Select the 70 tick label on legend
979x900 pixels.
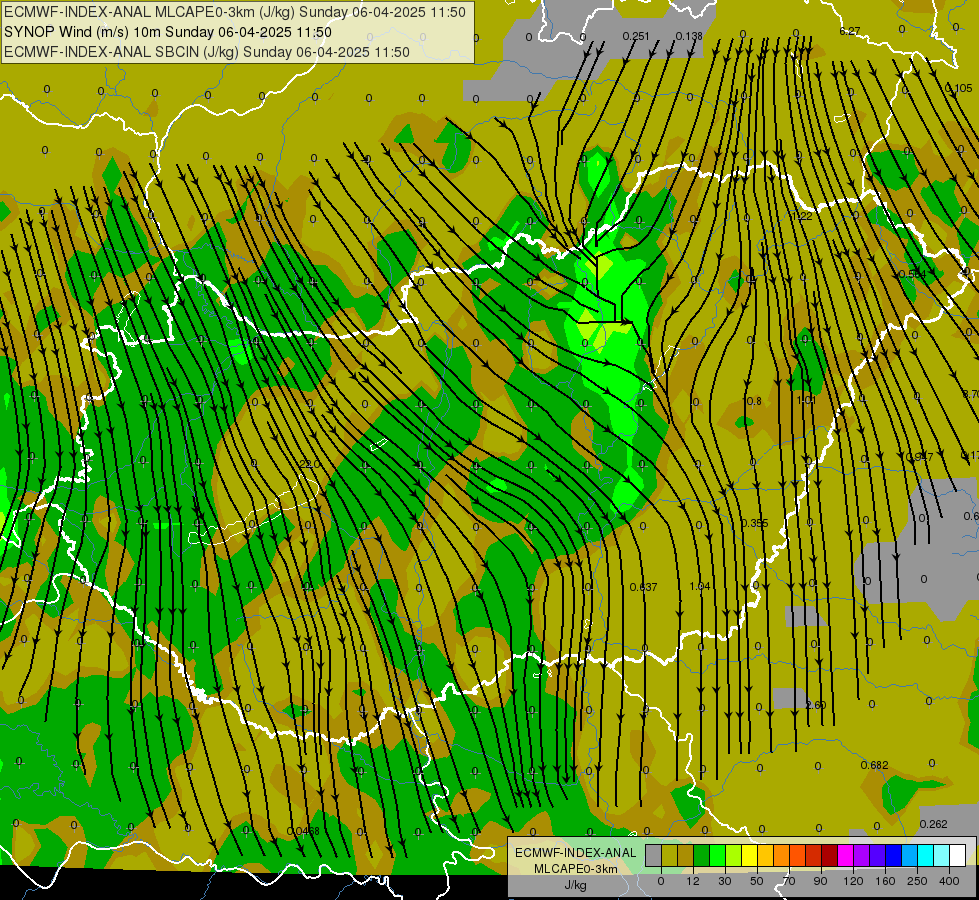point(789,881)
